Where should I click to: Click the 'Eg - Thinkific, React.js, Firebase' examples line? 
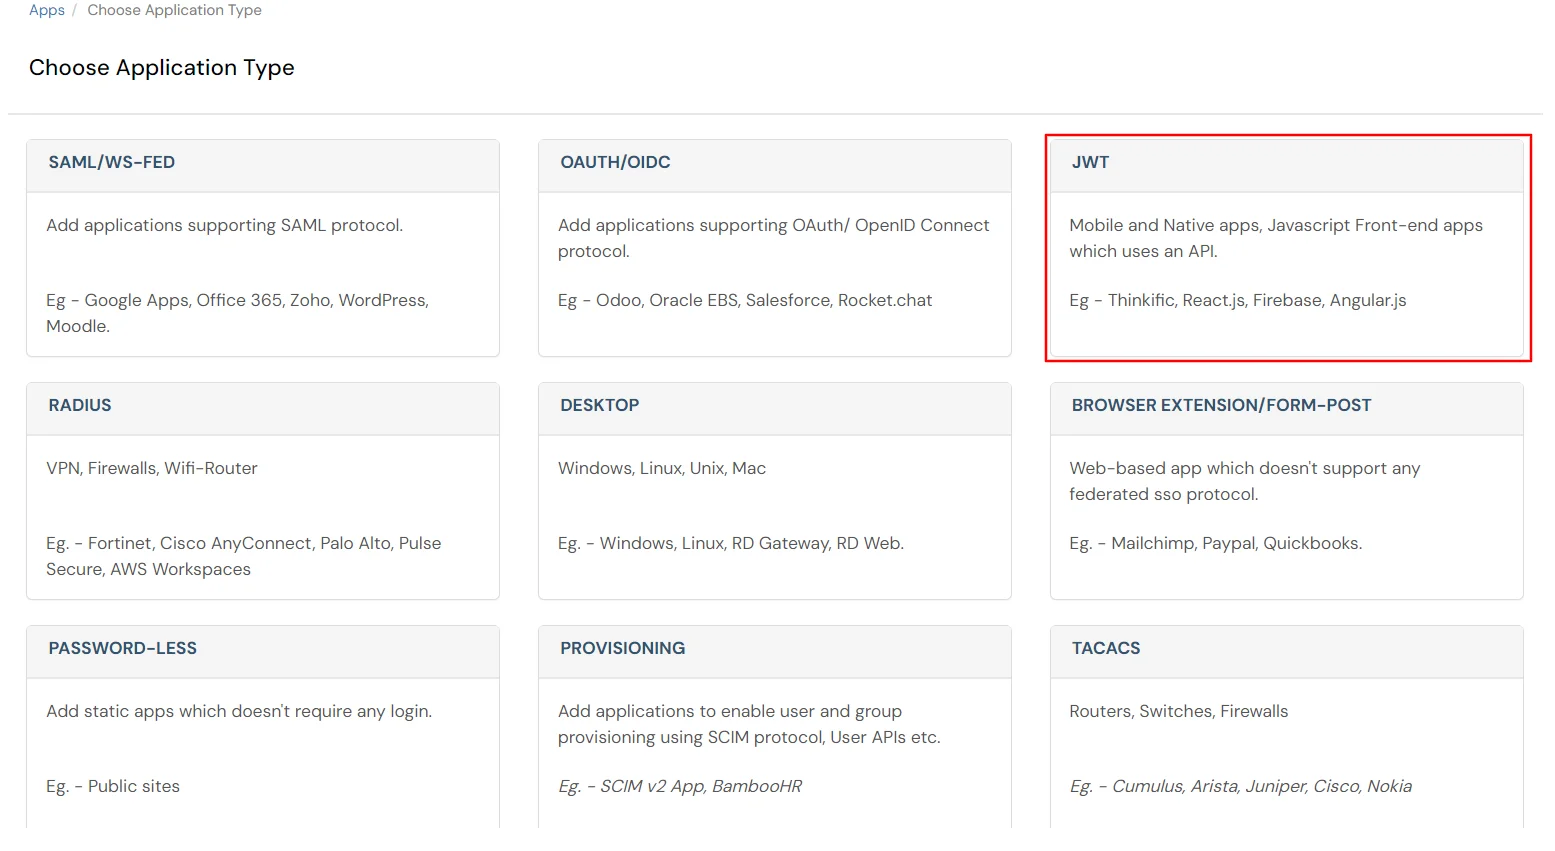[x=1237, y=301]
